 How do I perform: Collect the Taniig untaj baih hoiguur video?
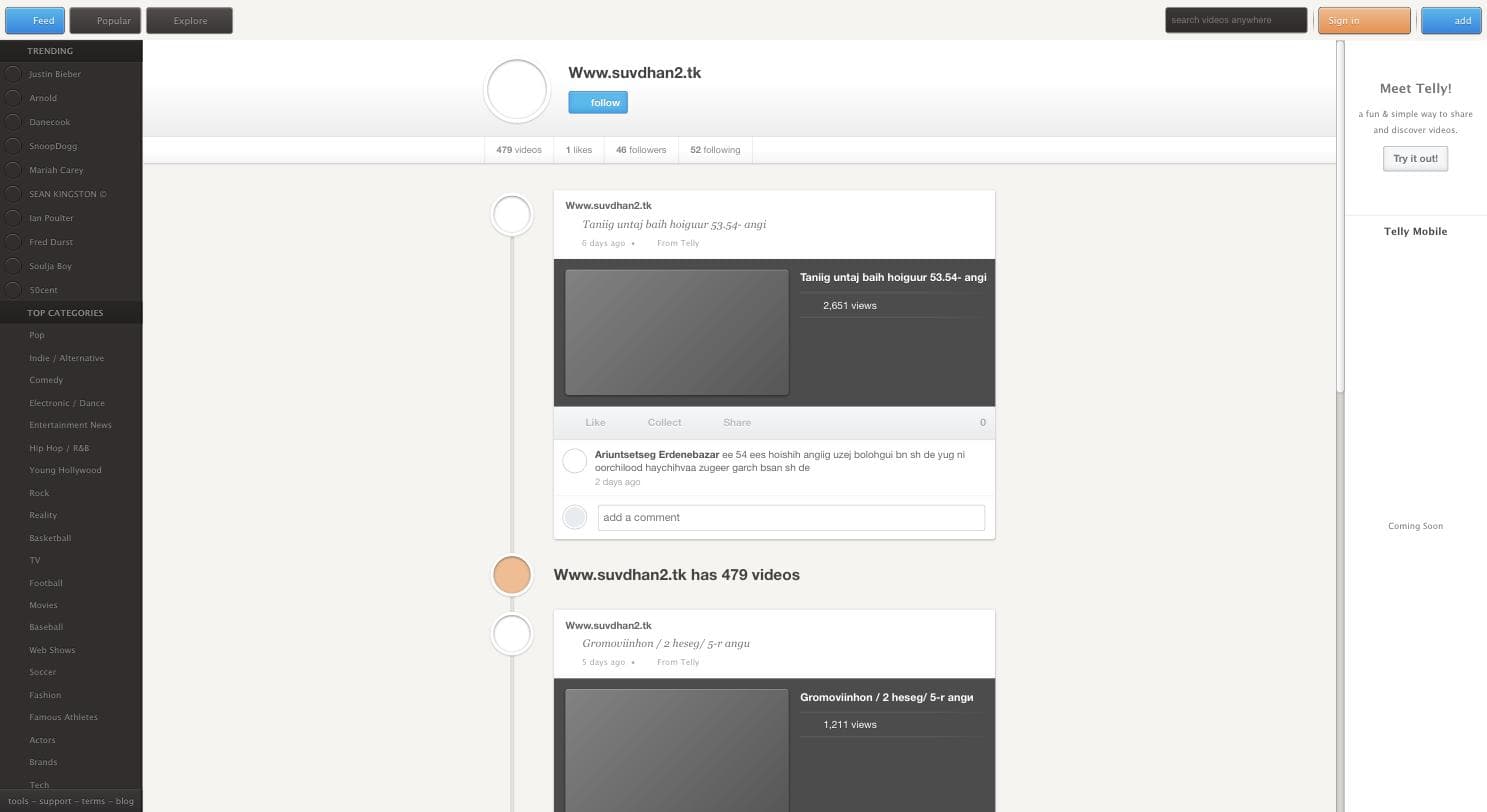tap(664, 422)
